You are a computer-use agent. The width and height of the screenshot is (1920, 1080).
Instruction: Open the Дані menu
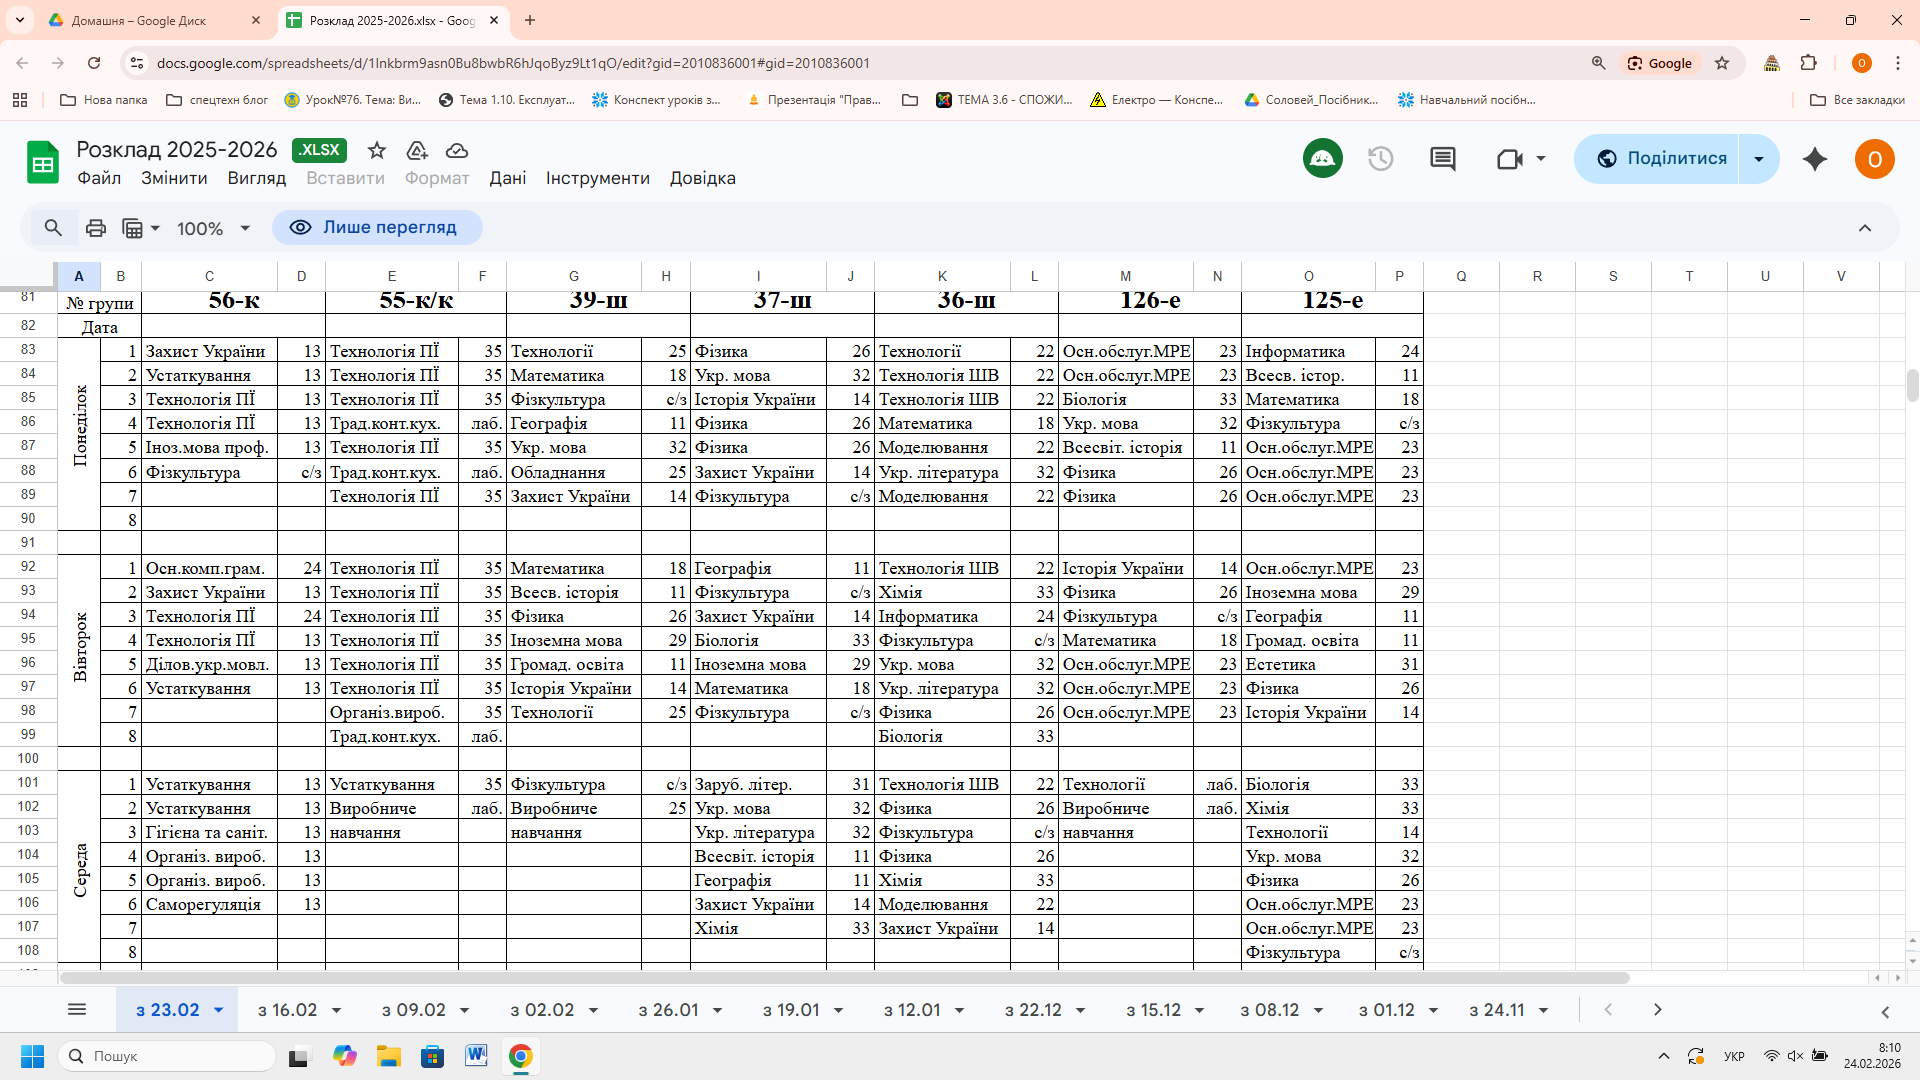click(x=507, y=178)
